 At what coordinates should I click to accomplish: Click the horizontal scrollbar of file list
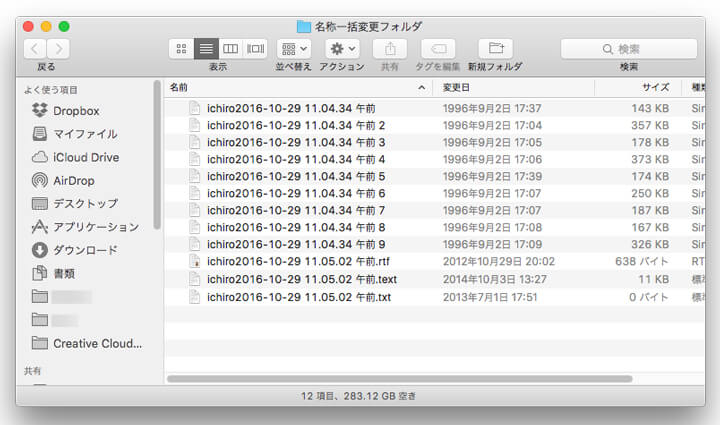pos(399,379)
